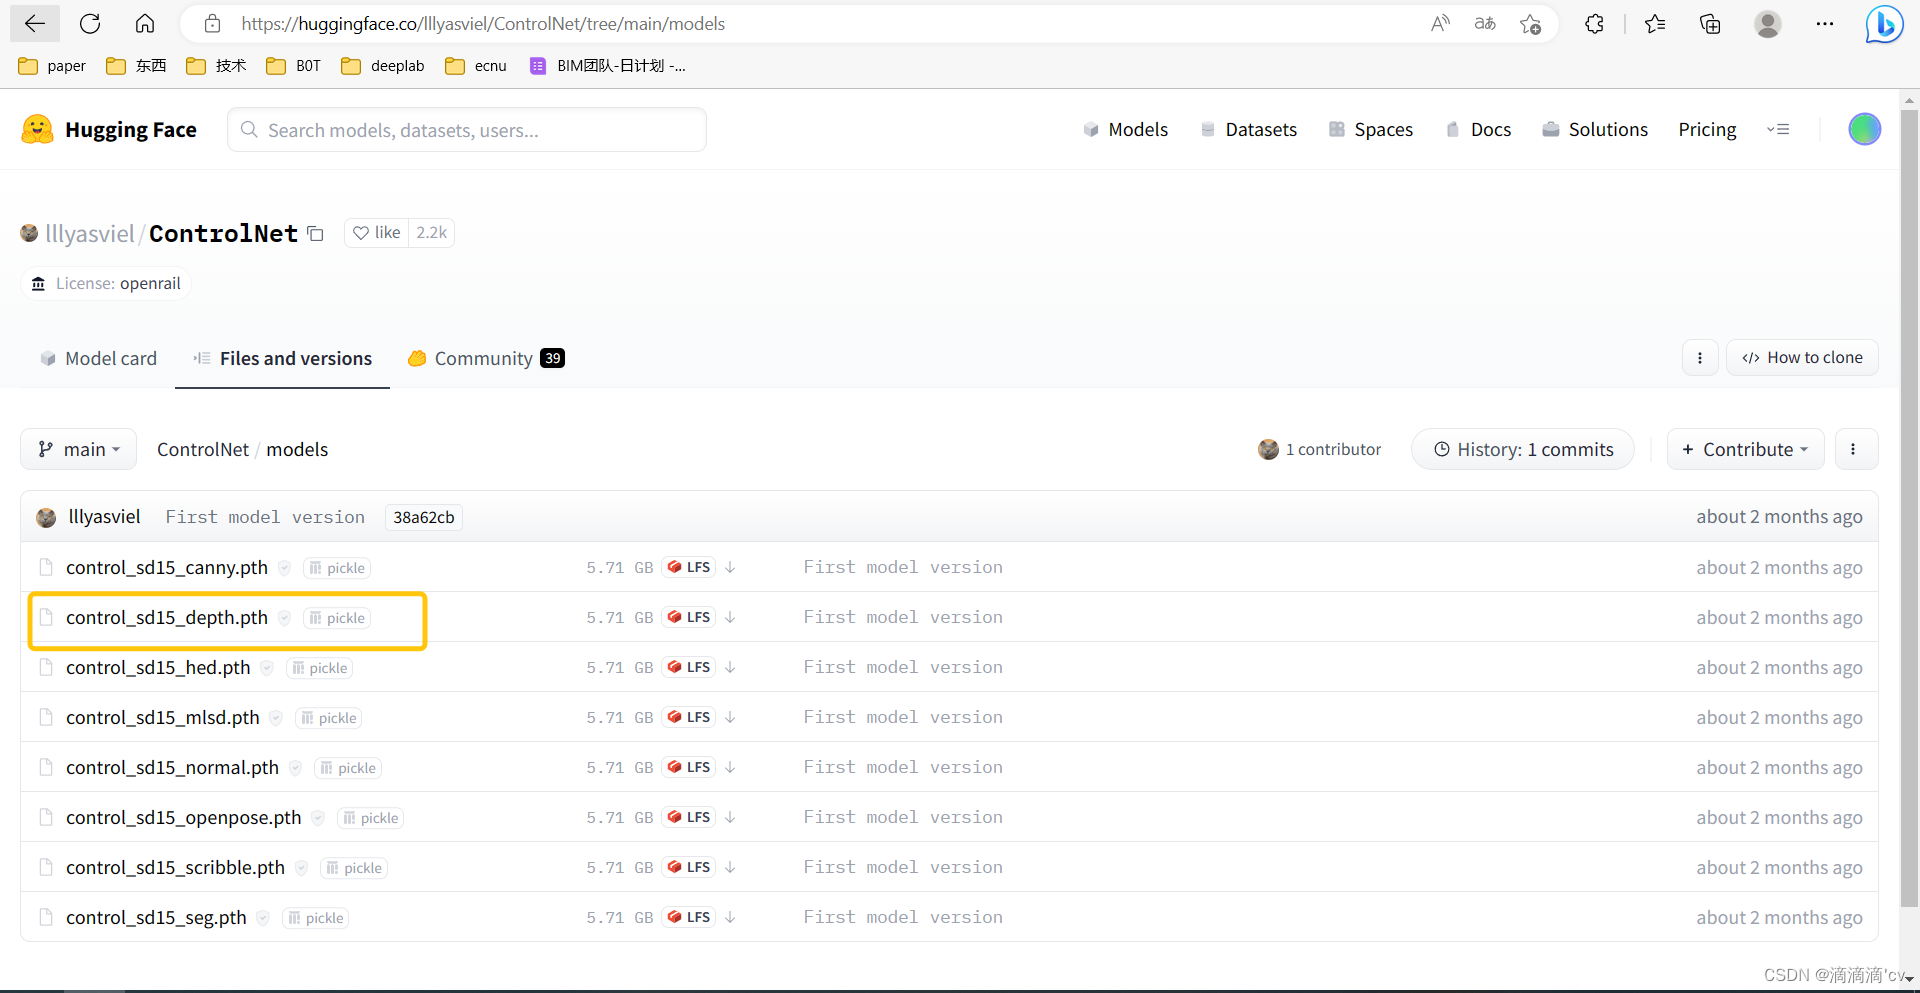Screen dimensions: 1920x993
Task: Open the pickle badge for control_sd15_openpose.pth
Action: [x=370, y=818]
